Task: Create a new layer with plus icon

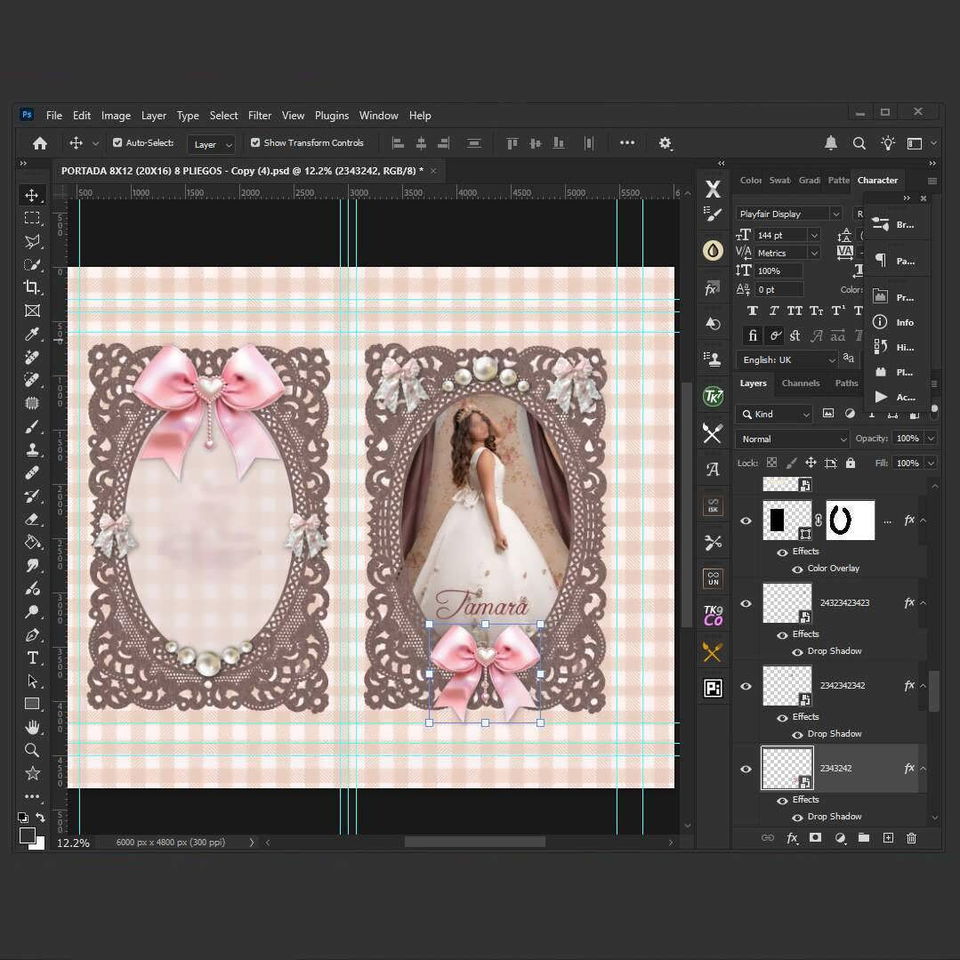Action: click(x=888, y=838)
